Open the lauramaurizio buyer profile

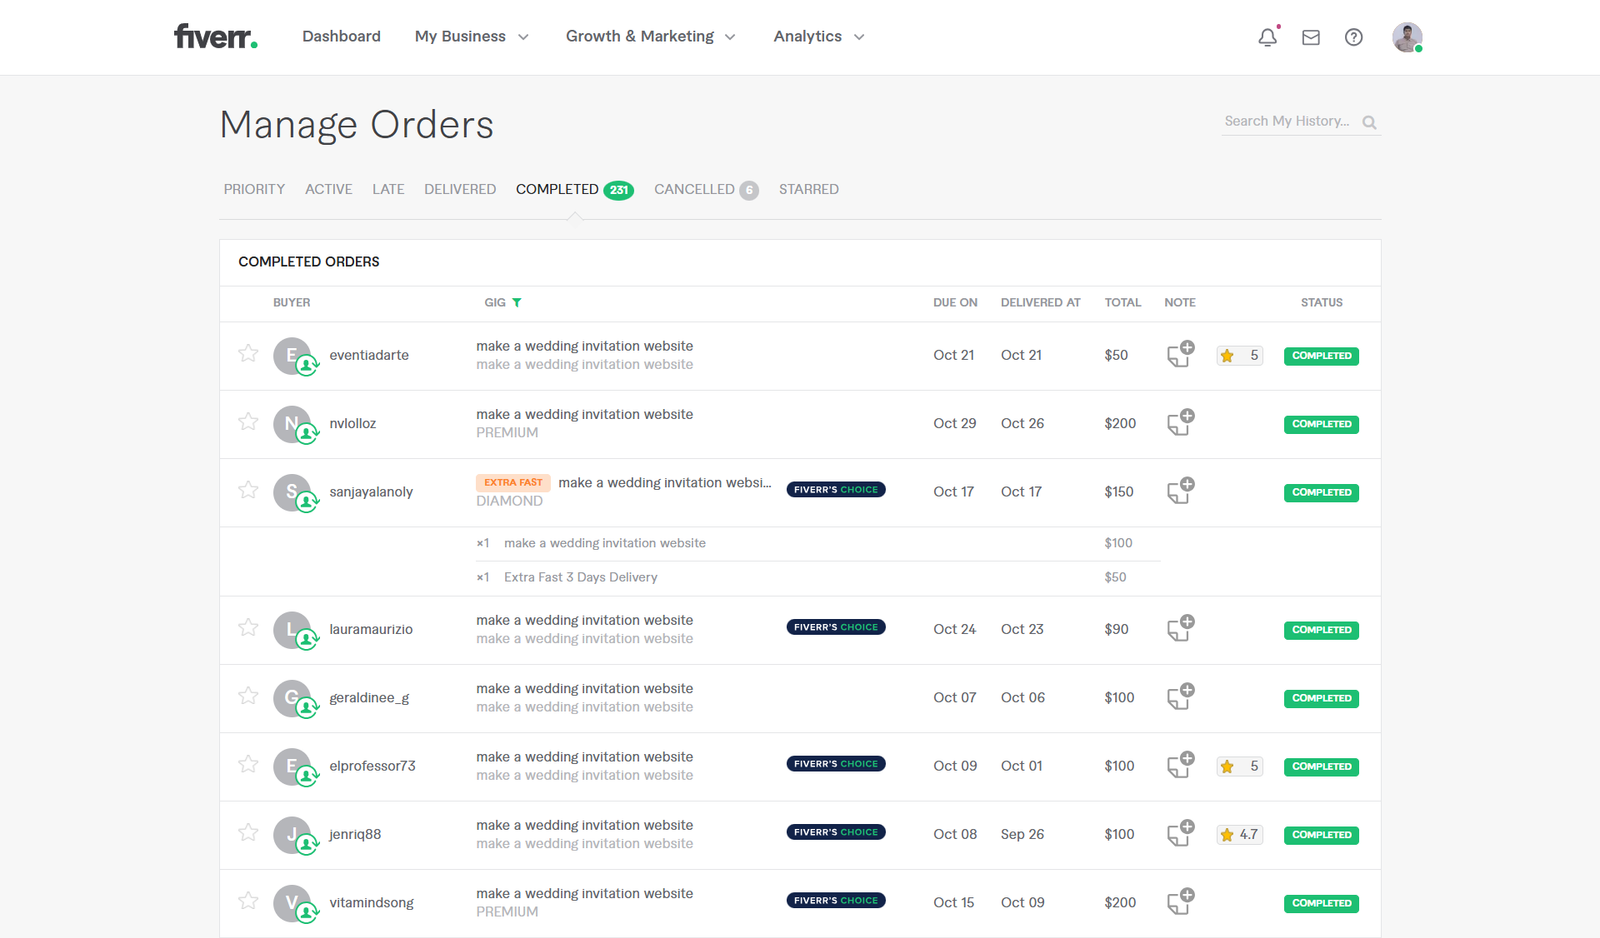[x=370, y=629]
